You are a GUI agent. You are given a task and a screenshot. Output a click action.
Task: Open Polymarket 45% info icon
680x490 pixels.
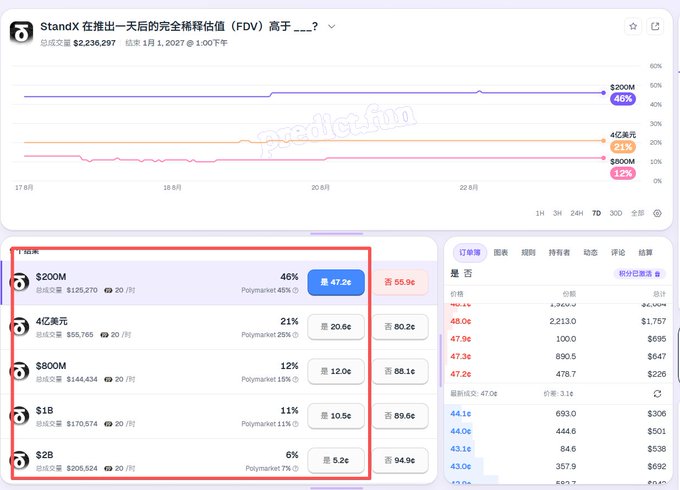[295, 290]
